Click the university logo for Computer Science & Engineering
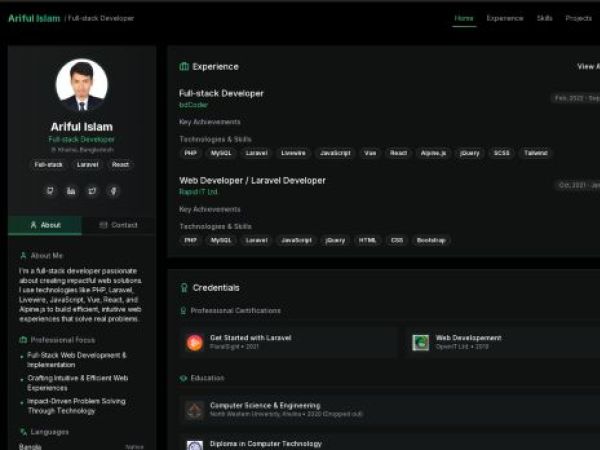 coord(195,410)
